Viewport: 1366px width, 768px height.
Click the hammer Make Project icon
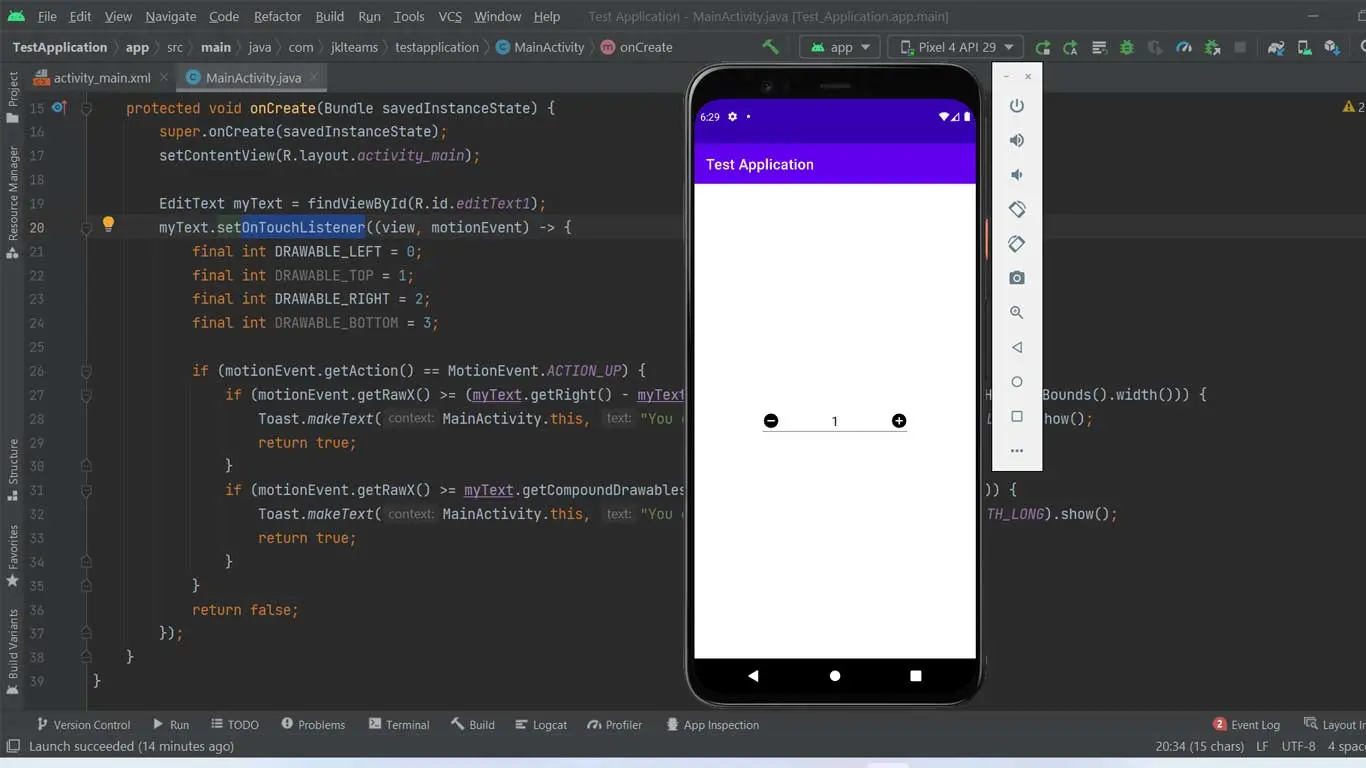coord(770,47)
